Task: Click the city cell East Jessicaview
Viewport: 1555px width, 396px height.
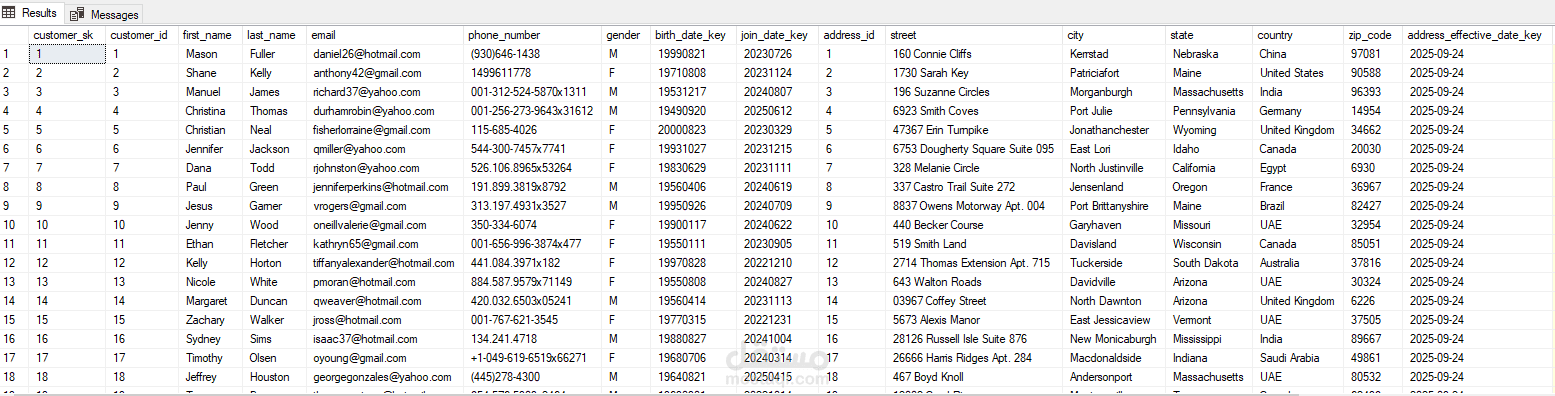Action: point(1115,320)
